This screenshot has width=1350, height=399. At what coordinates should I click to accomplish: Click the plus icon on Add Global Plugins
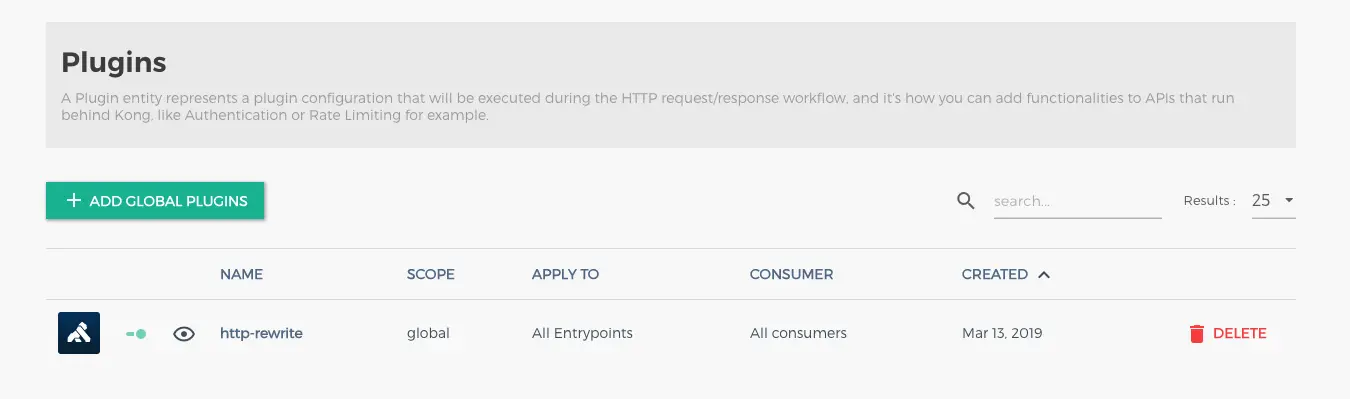pyautogui.click(x=73, y=201)
